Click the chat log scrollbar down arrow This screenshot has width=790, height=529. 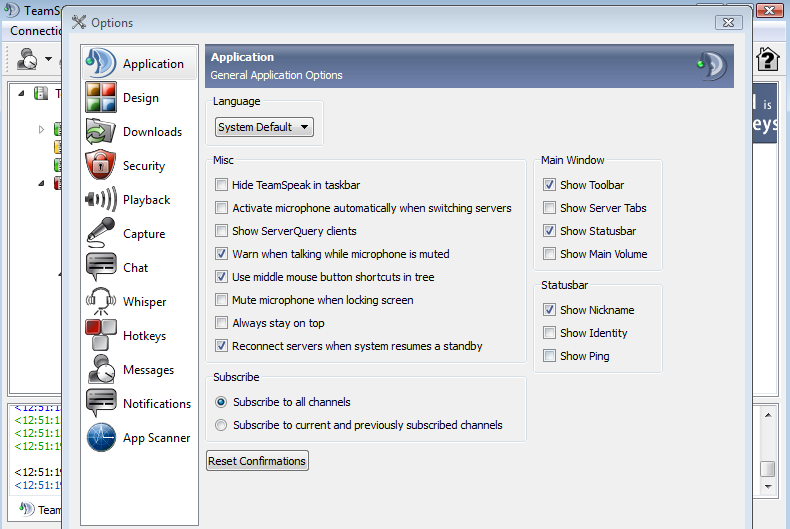coord(767,486)
